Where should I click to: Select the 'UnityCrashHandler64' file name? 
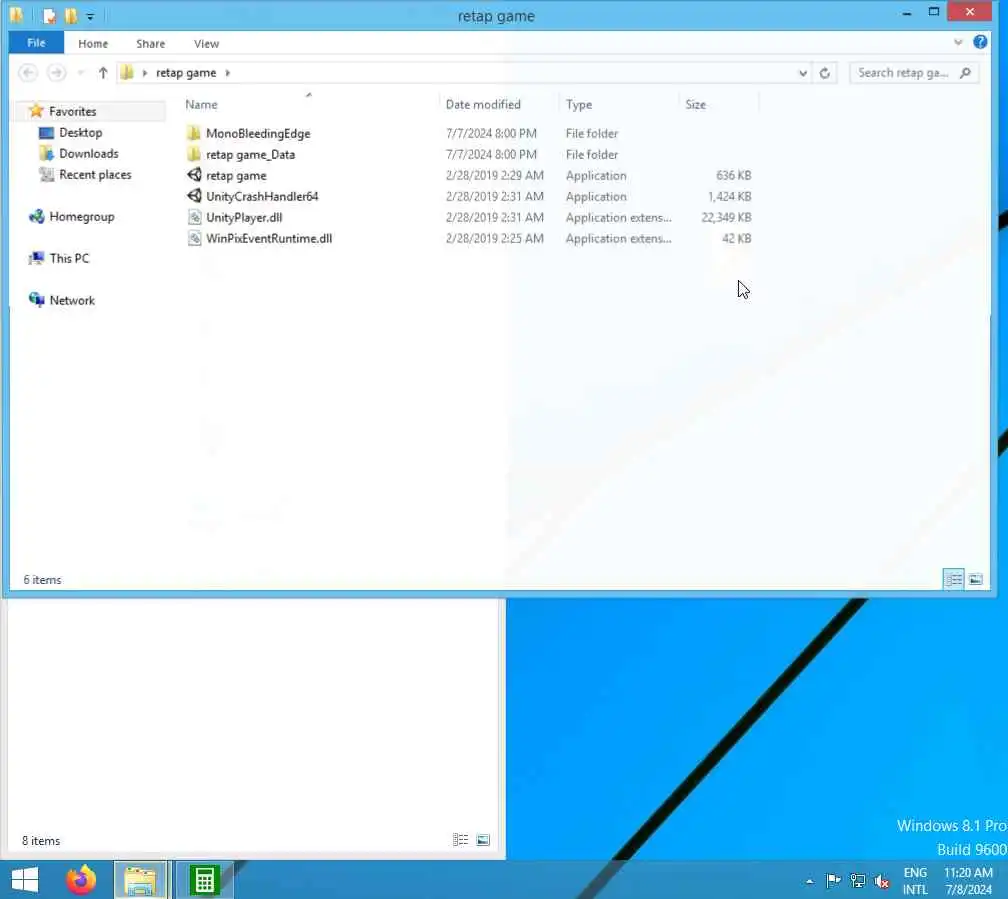262,196
